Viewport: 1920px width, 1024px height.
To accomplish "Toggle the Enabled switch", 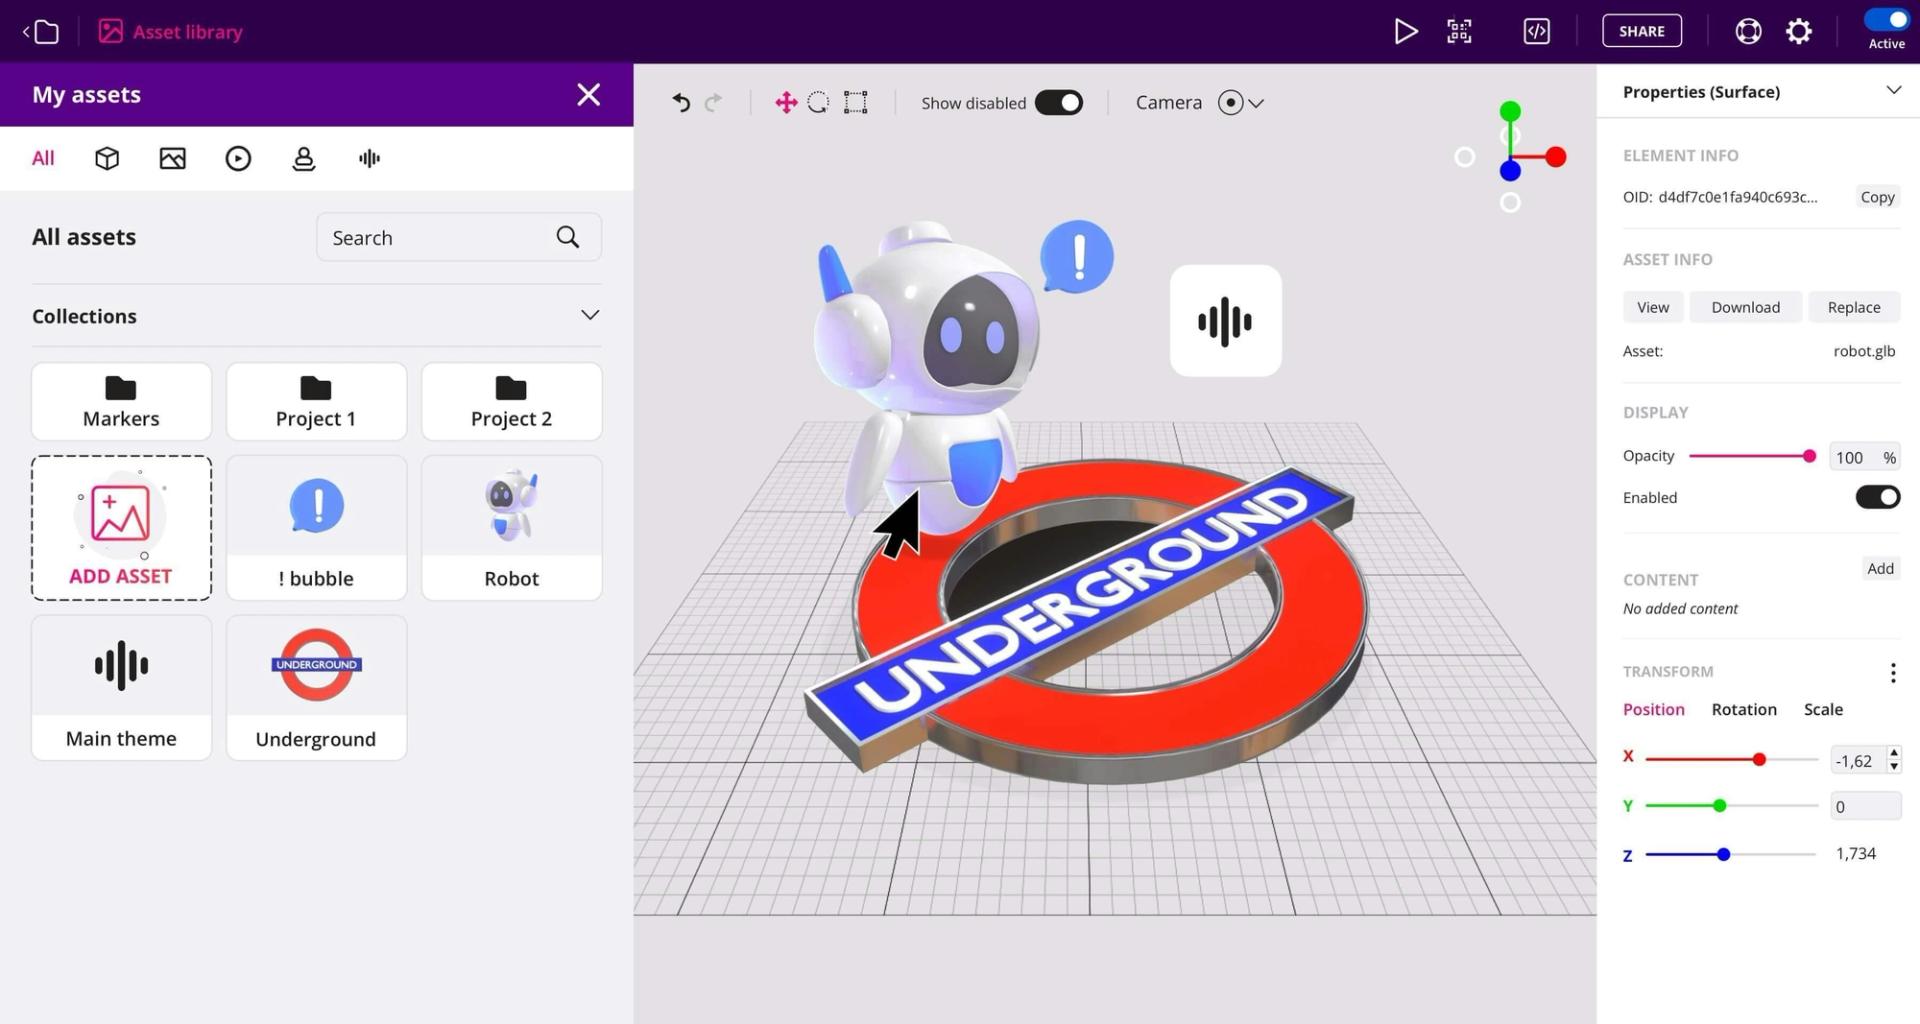I will (1877, 497).
